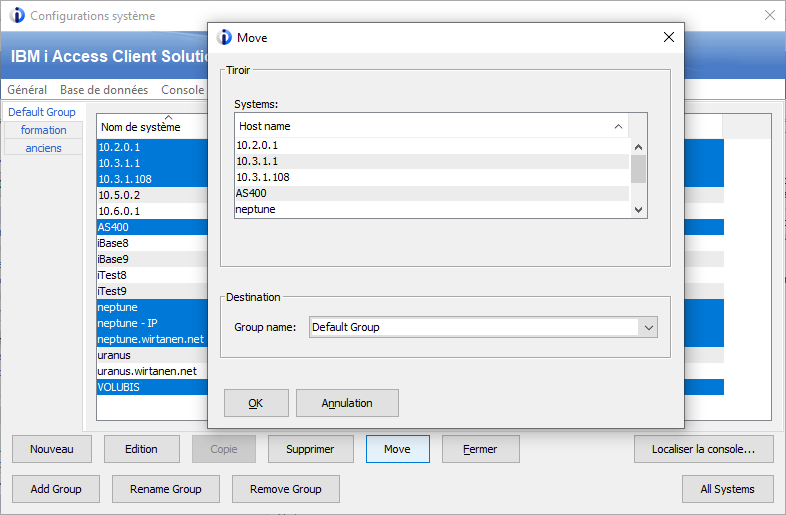Select iTest8 in main system list
The height and width of the screenshot is (515, 786).
(152, 275)
